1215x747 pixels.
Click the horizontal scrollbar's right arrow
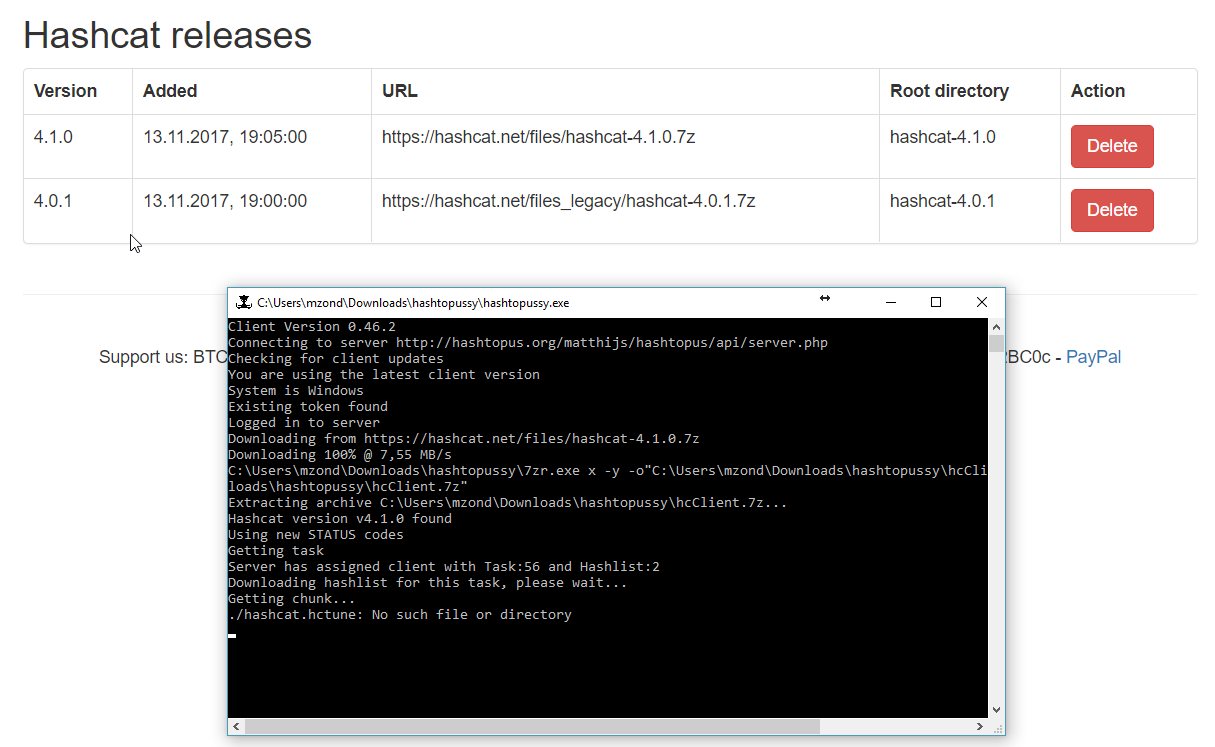[x=980, y=727]
